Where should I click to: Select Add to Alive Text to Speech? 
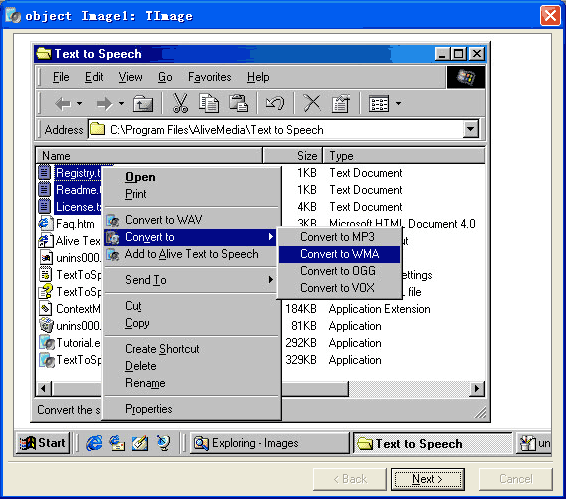[192, 254]
